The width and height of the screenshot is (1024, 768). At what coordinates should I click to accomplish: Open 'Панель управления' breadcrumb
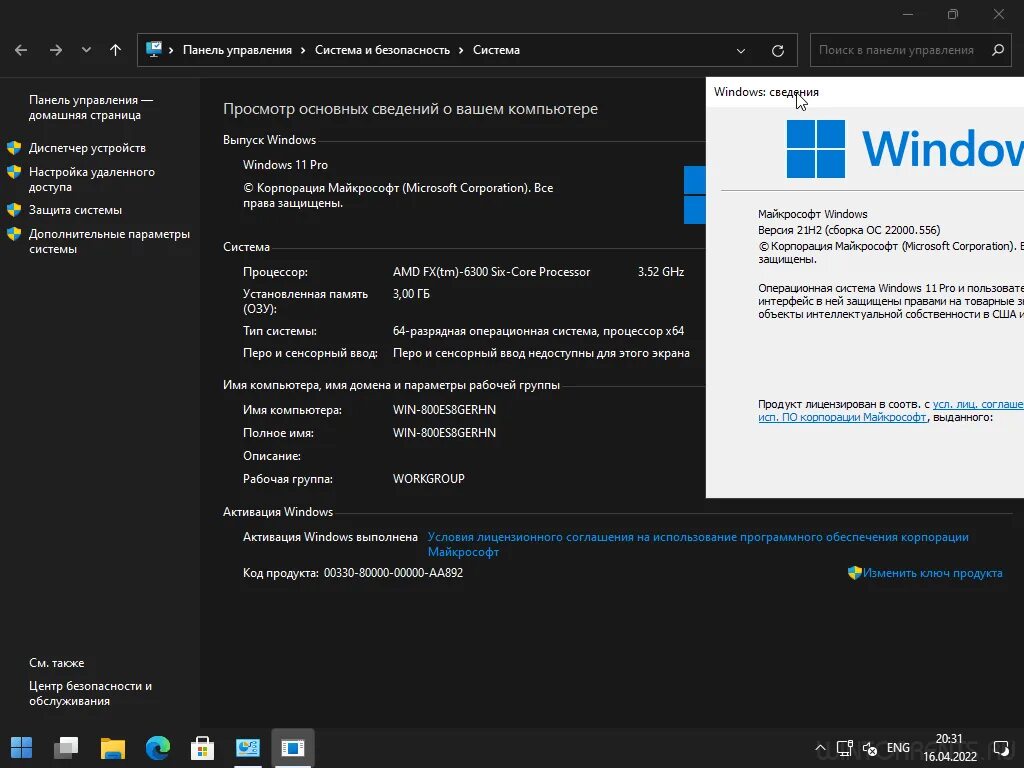click(237, 50)
